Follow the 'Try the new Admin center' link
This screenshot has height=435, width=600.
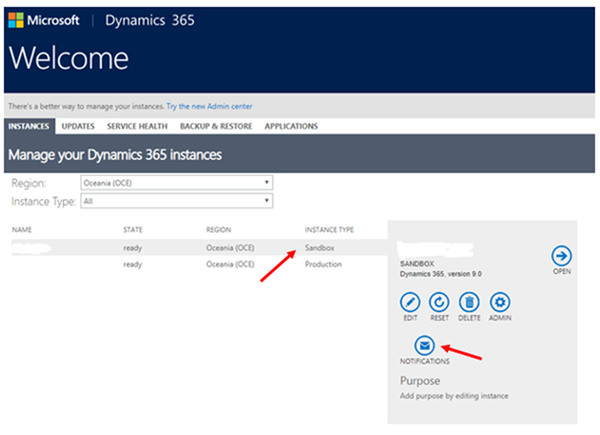pyautogui.click(x=210, y=106)
